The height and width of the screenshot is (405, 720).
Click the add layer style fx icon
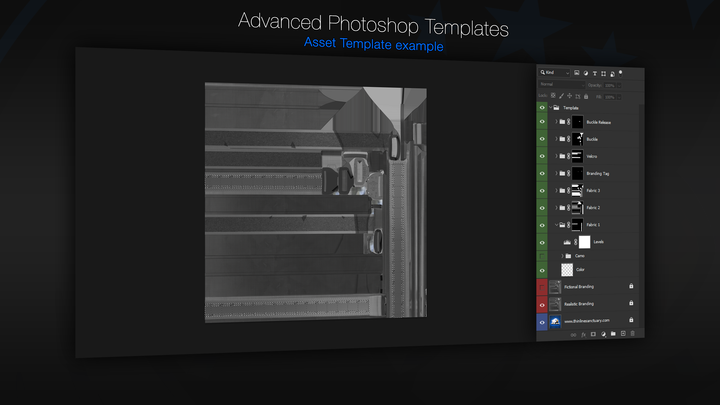point(583,334)
